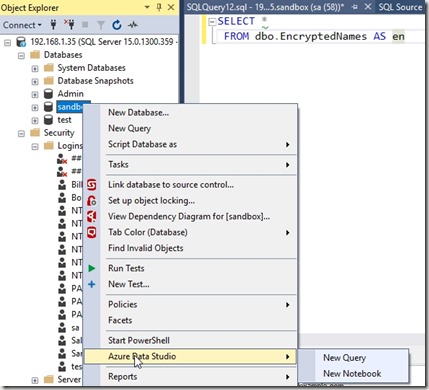Select the Database Snapshots folder

coord(95,81)
